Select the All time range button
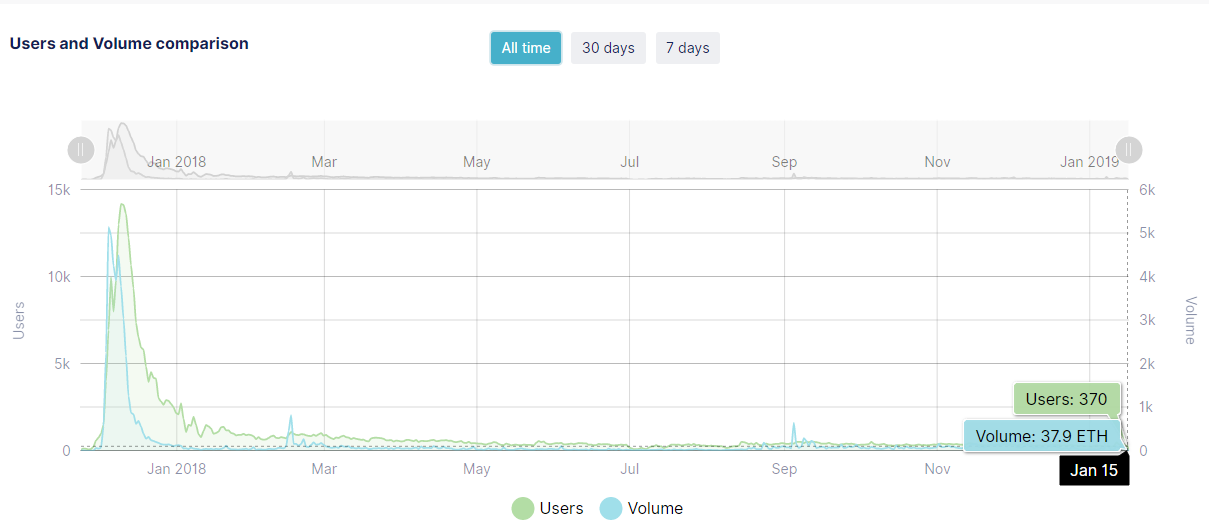 click(x=526, y=48)
